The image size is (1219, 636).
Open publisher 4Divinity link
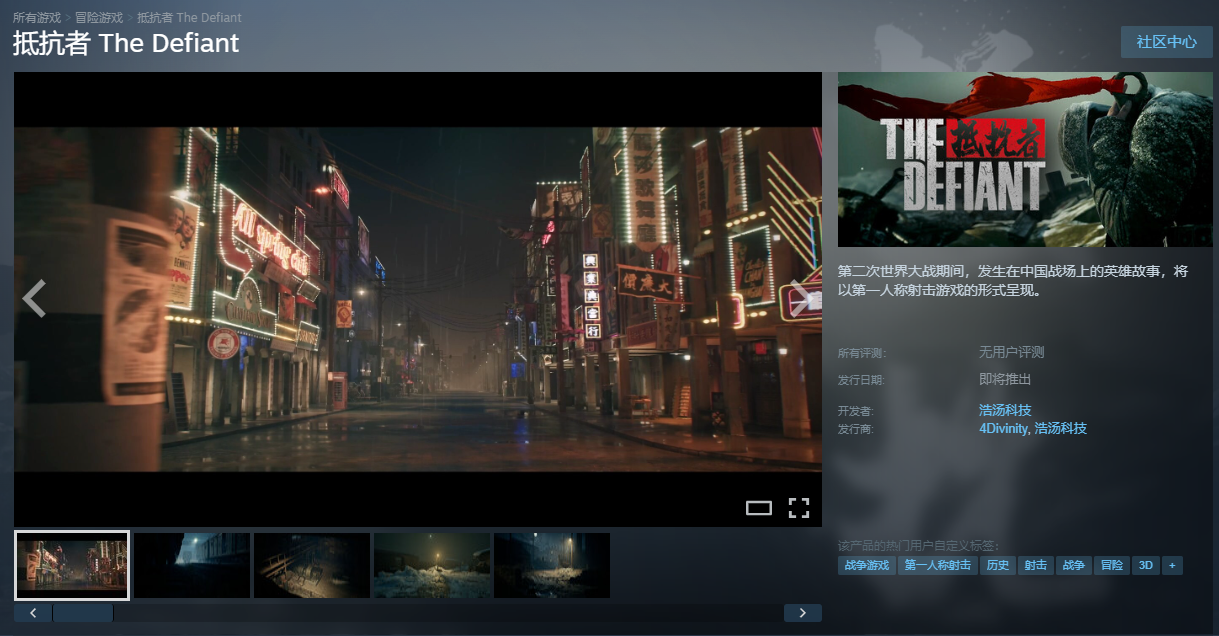1002,428
